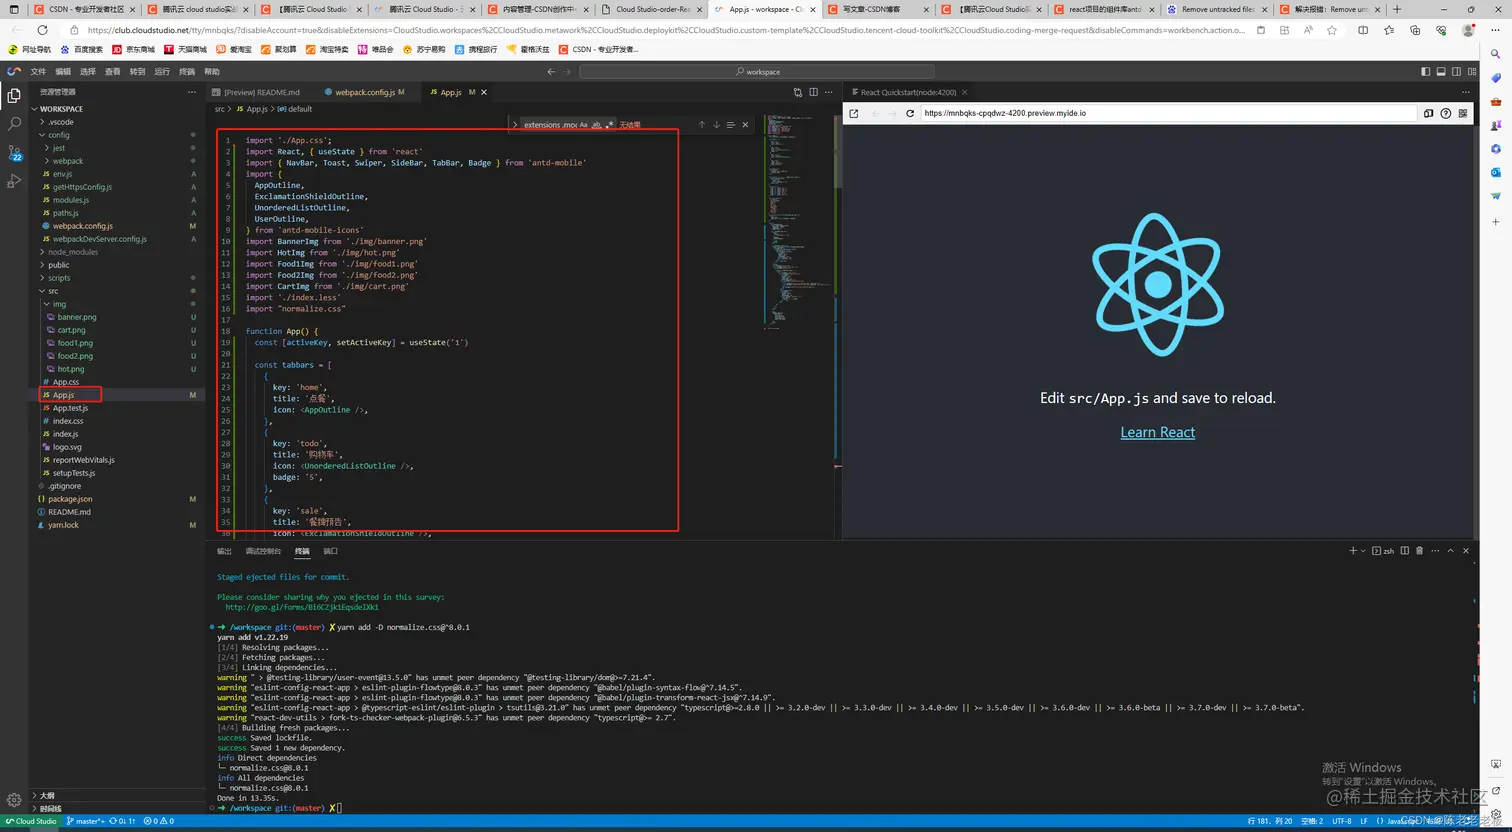
Task: Click find in selection icon
Action: (731, 125)
